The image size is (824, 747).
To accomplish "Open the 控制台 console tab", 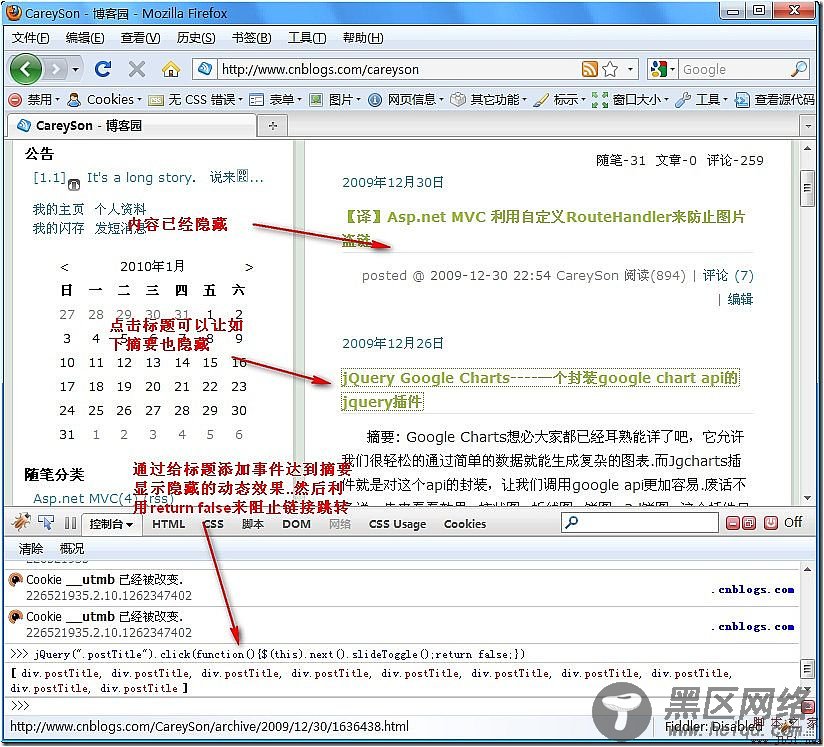I will 110,524.
